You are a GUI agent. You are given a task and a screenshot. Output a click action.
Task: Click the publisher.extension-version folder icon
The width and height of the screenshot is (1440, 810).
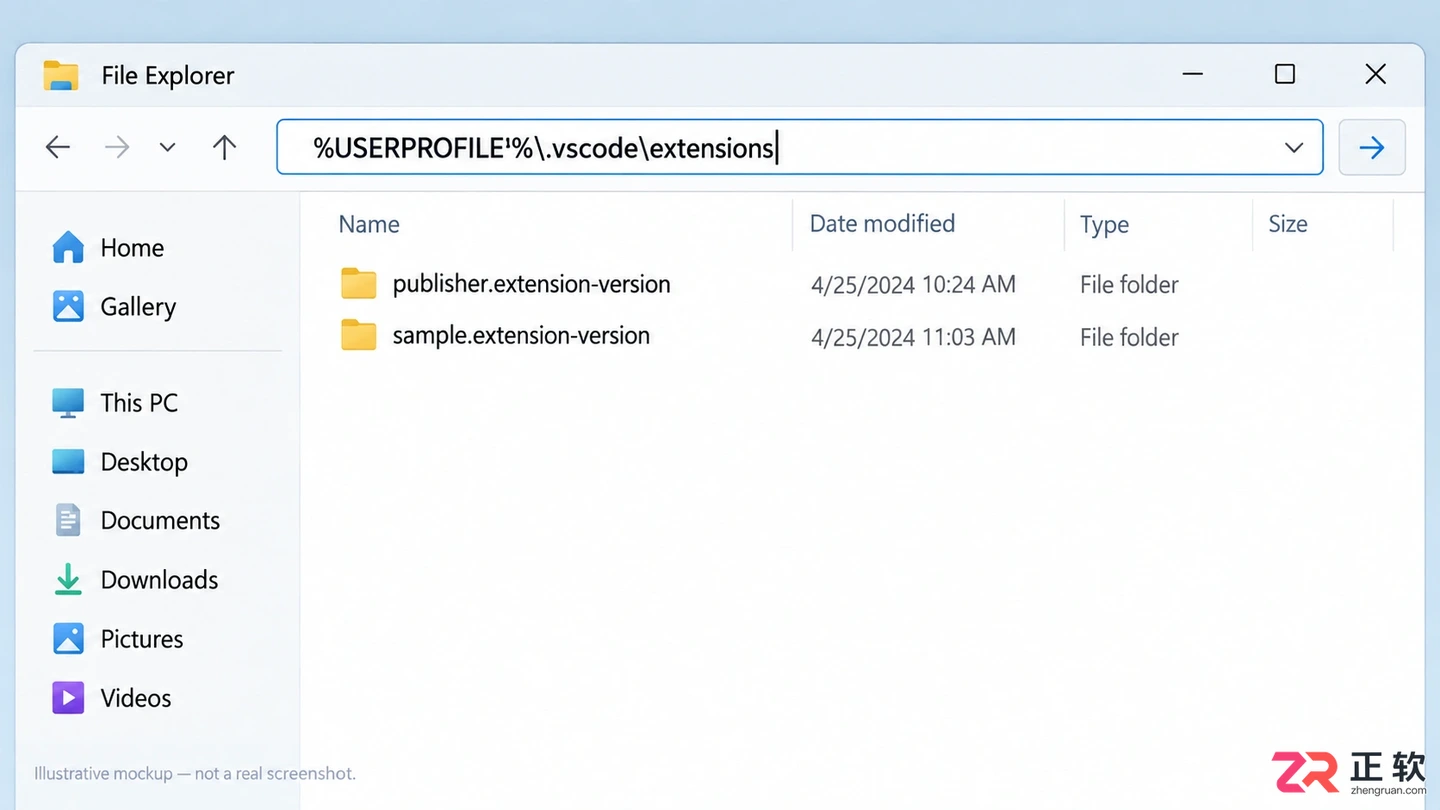point(358,284)
